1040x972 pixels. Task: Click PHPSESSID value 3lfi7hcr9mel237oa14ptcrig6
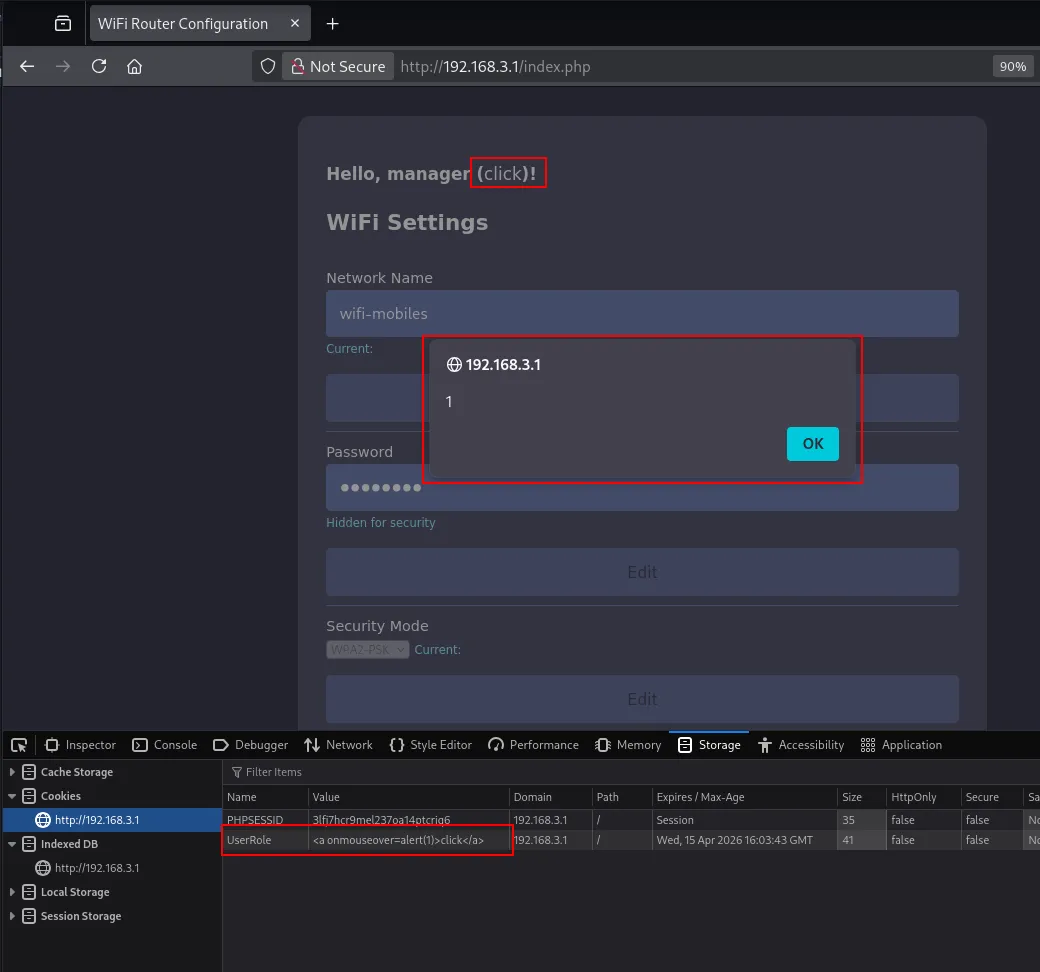pyautogui.click(x=409, y=820)
